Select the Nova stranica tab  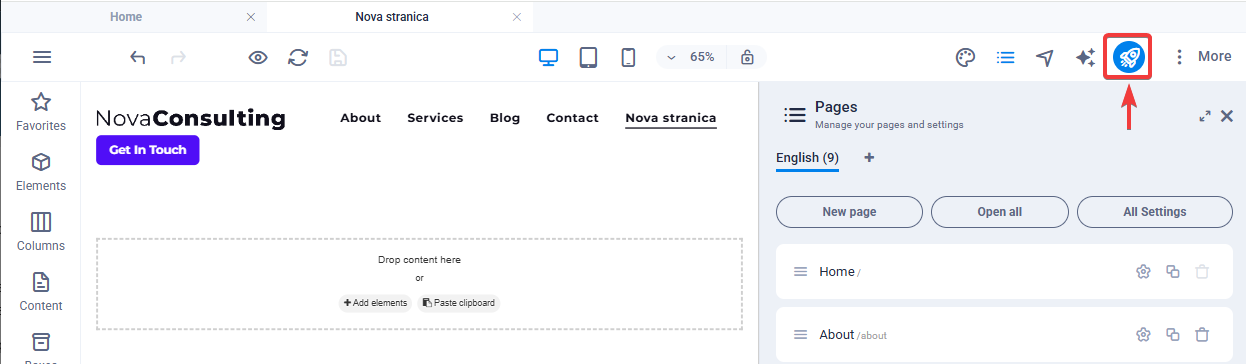tap(392, 17)
